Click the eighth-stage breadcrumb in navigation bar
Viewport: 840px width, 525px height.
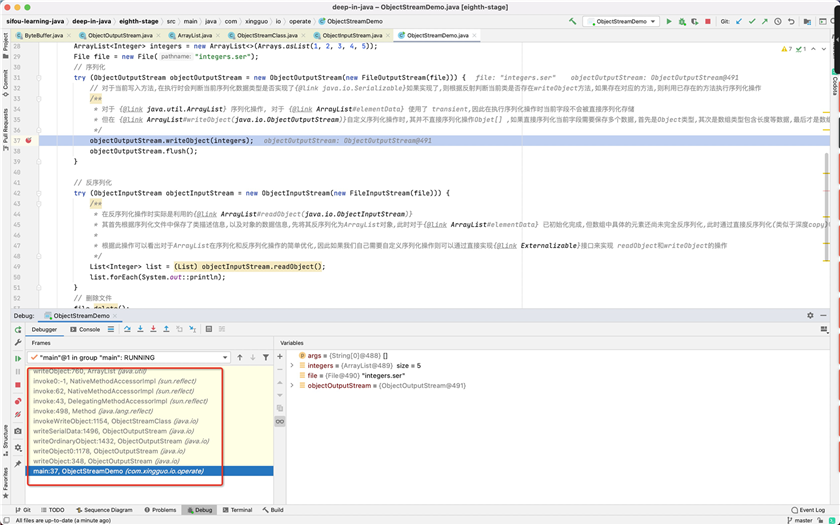click(x=139, y=21)
